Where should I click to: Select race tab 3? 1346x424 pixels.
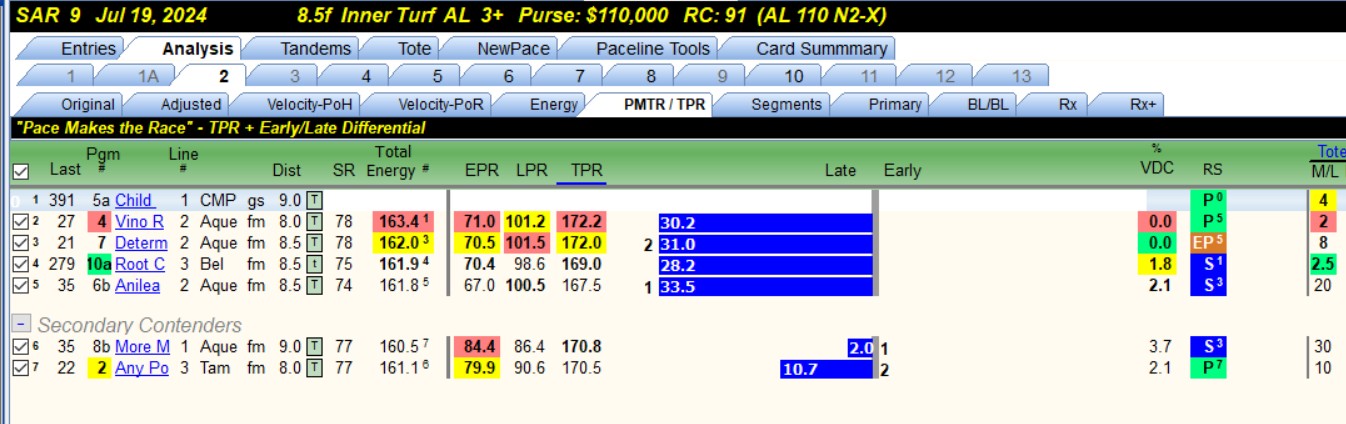click(x=294, y=76)
